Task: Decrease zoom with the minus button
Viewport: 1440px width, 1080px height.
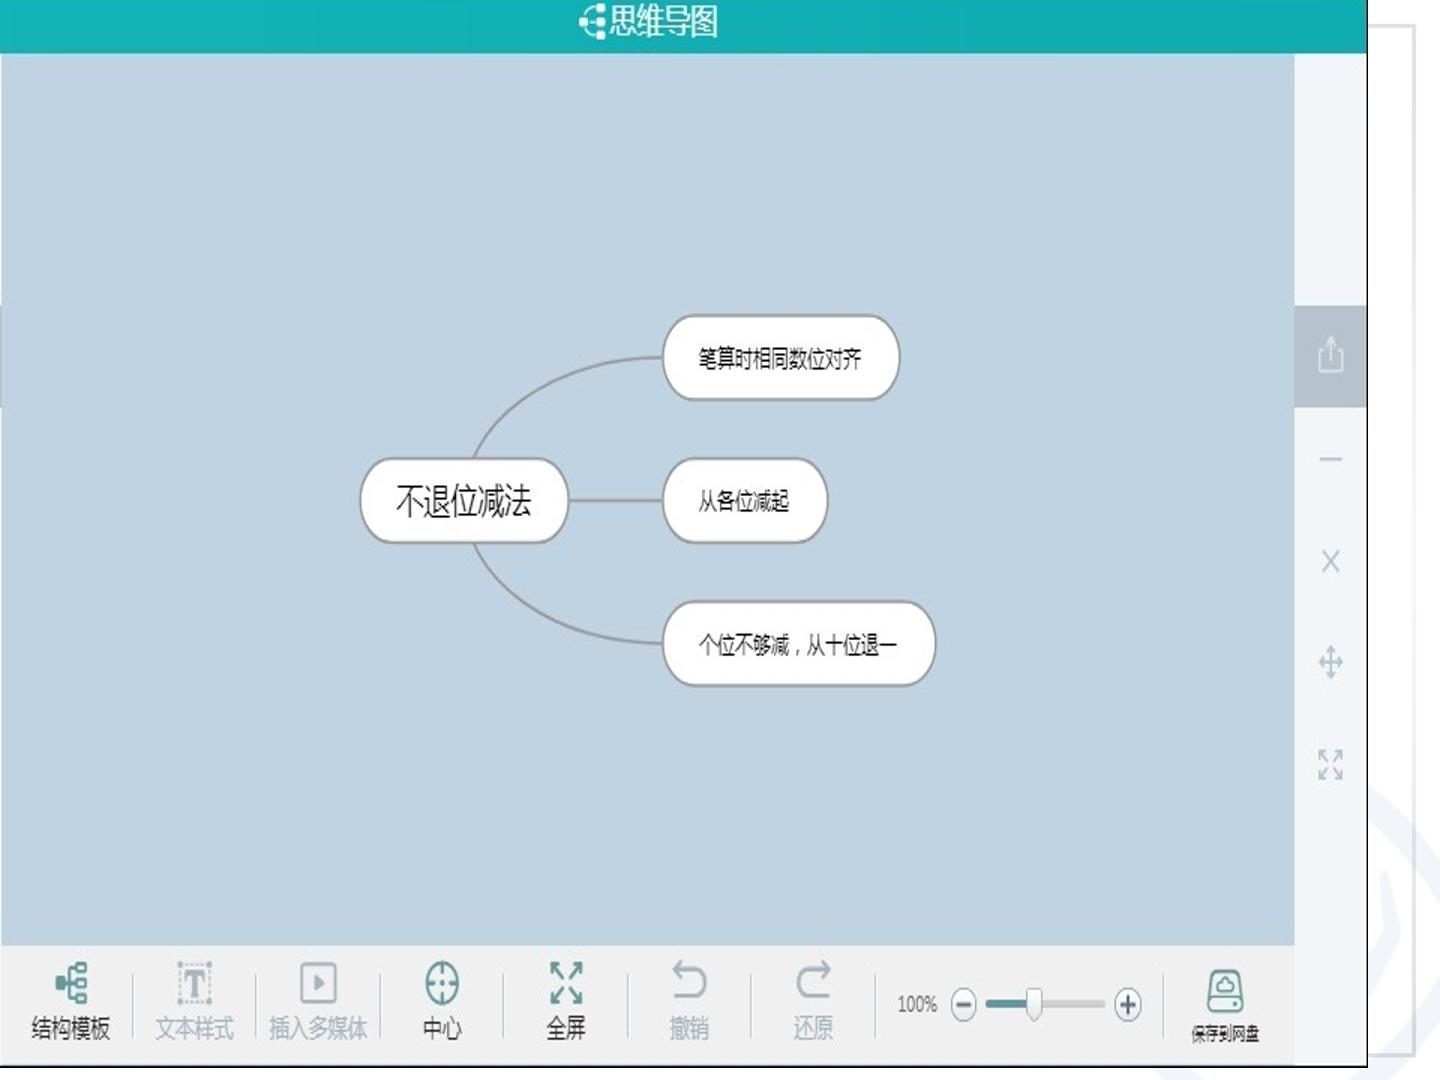Action: pos(963,1004)
